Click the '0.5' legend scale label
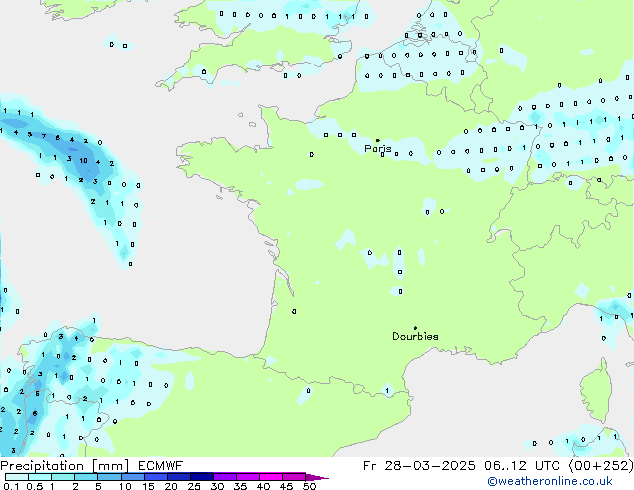 click(35, 486)
